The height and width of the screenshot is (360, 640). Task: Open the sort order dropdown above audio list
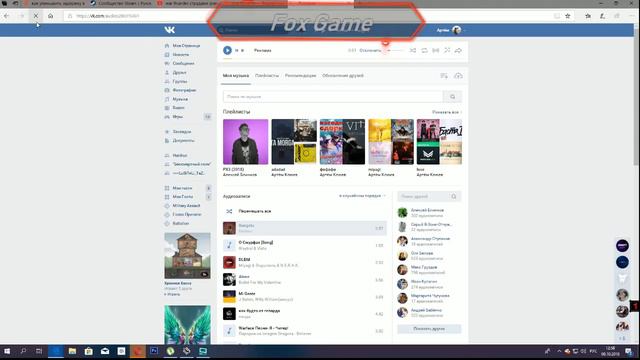click(362, 196)
